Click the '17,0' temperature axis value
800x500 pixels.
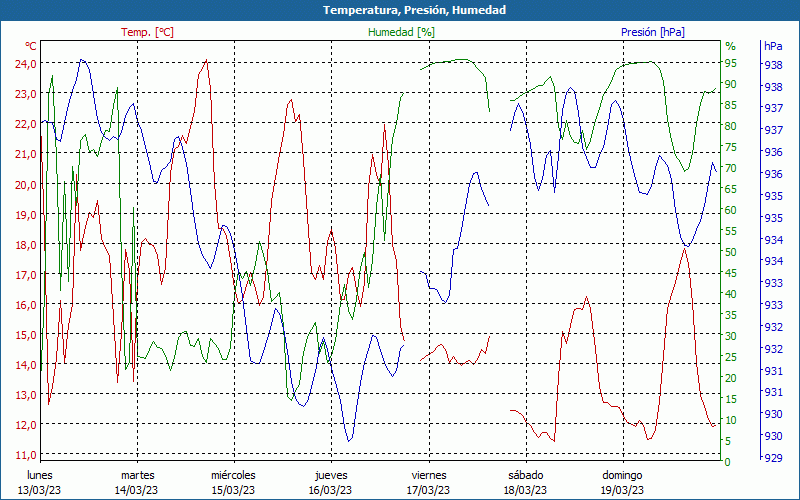pos(26,274)
